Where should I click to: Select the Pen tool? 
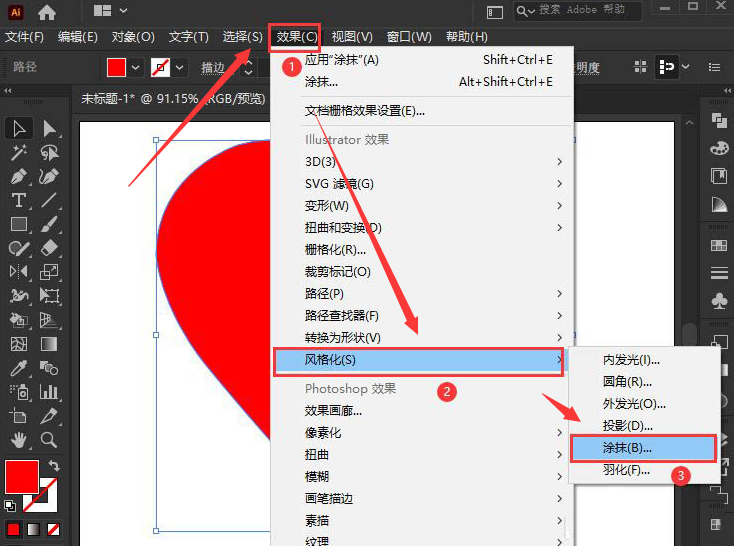click(x=19, y=177)
